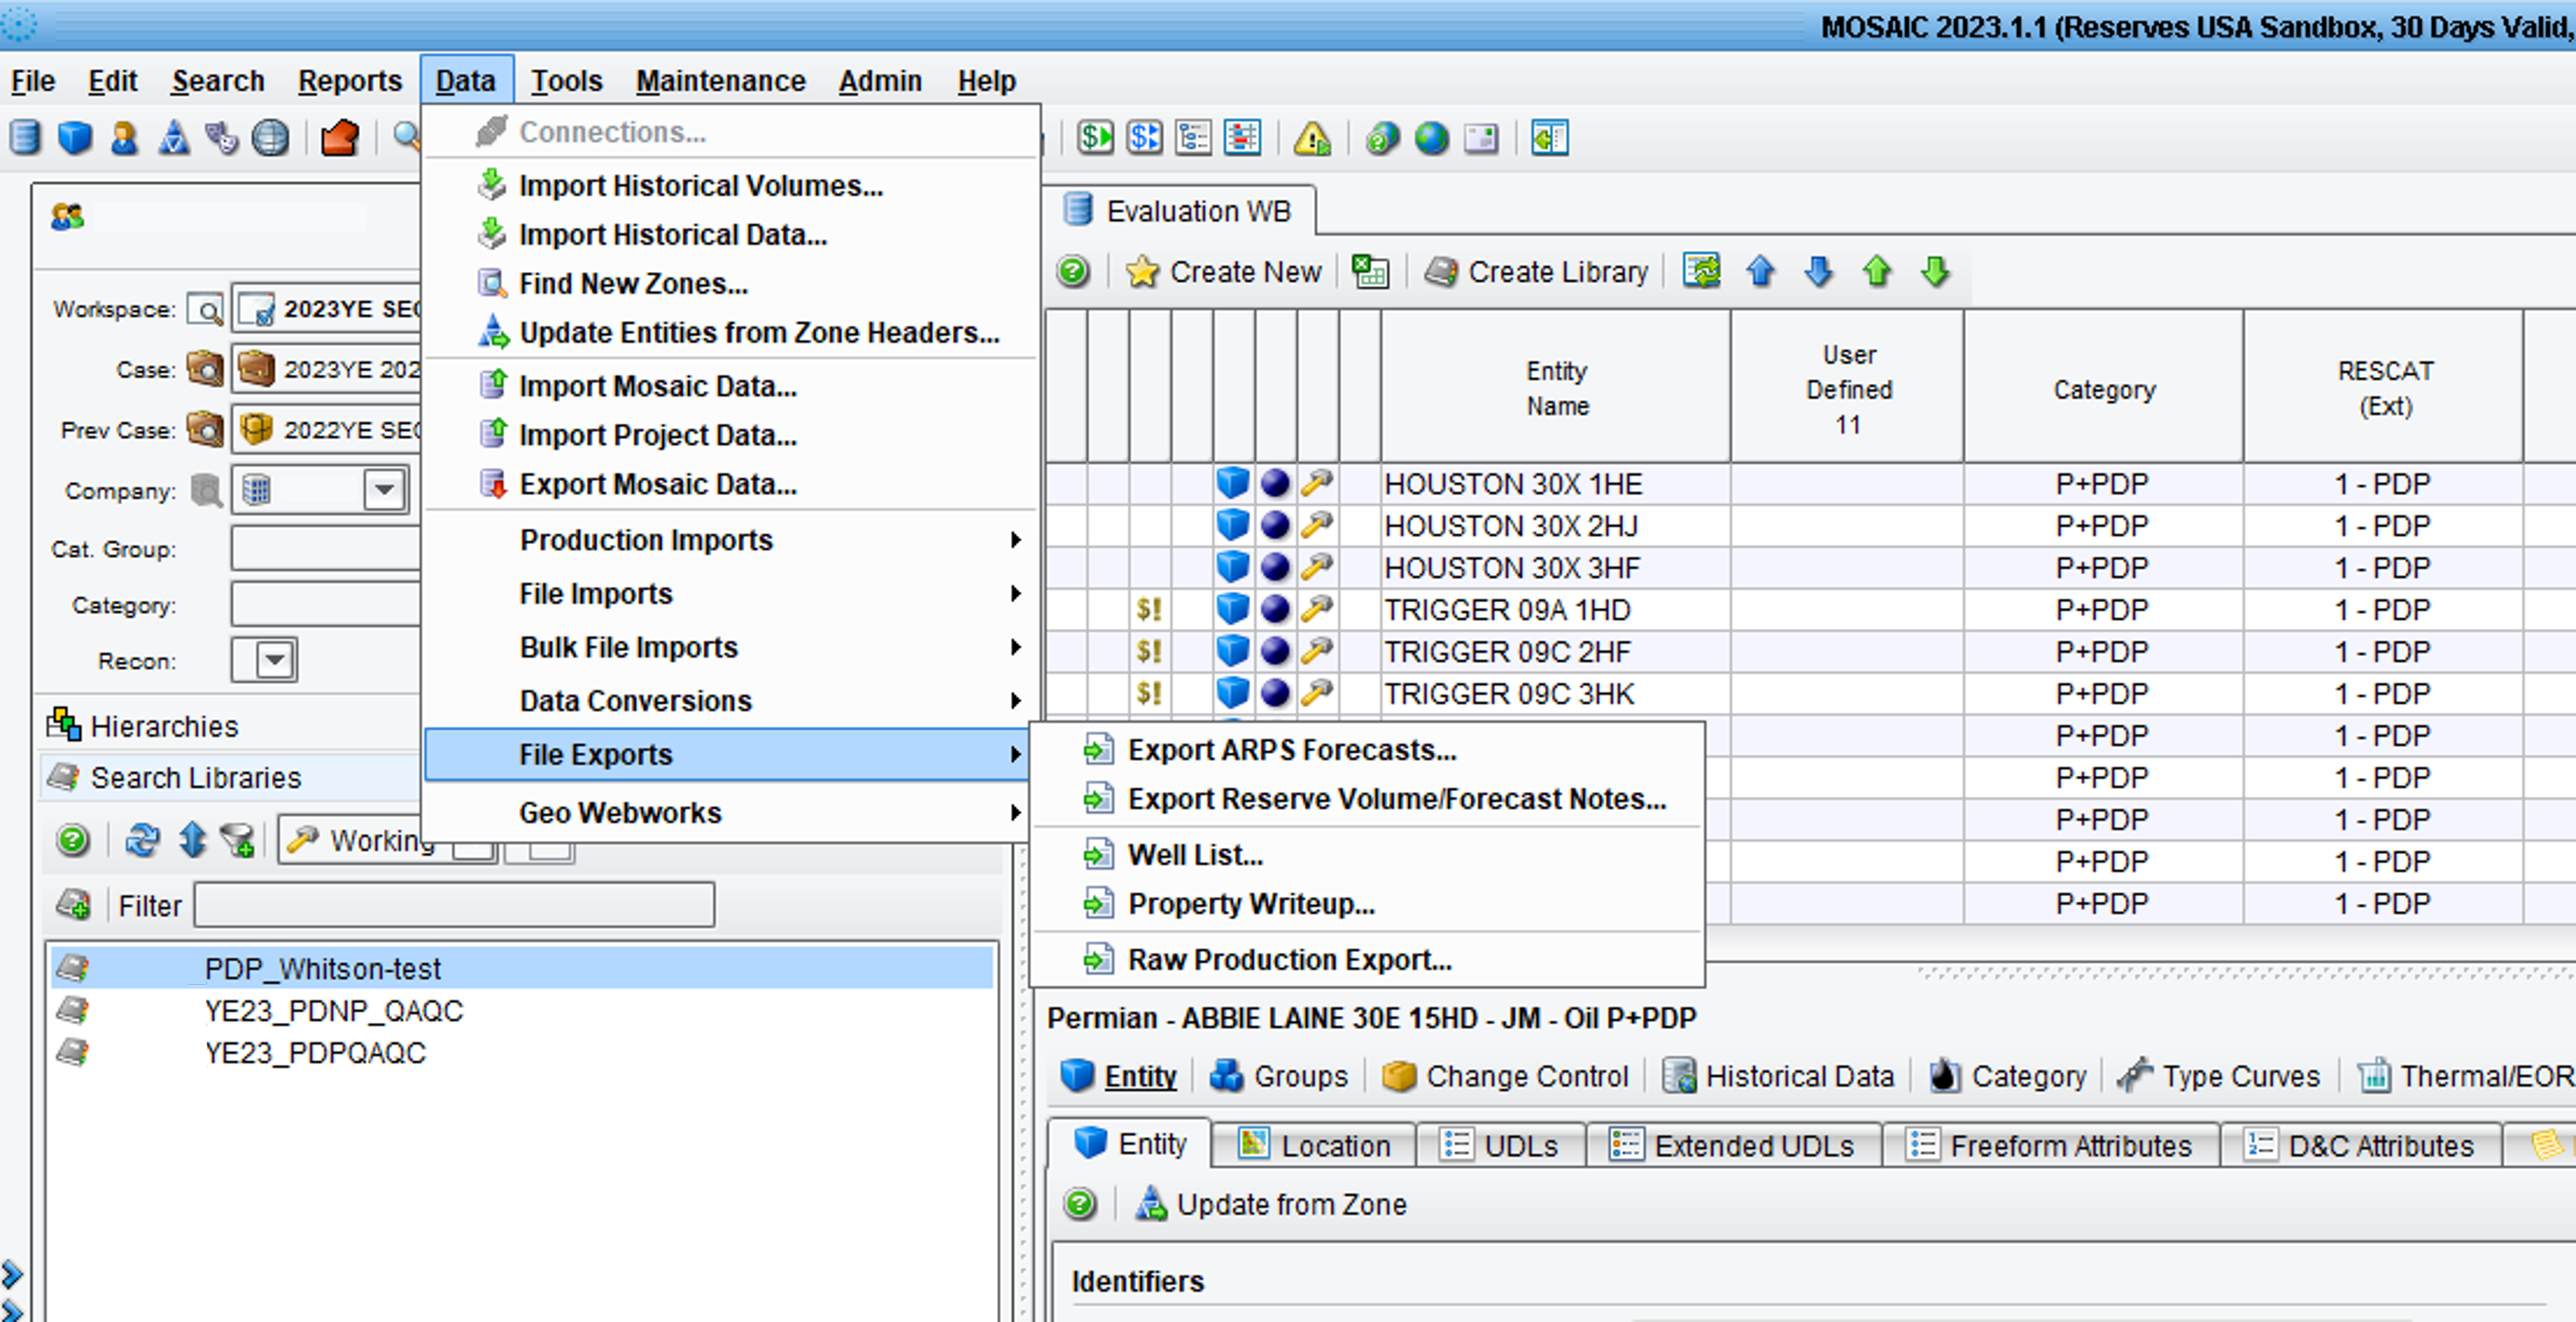The height and width of the screenshot is (1322, 2576).
Task: Click the globe icon in main toolbar
Action: pyautogui.click(x=1431, y=138)
